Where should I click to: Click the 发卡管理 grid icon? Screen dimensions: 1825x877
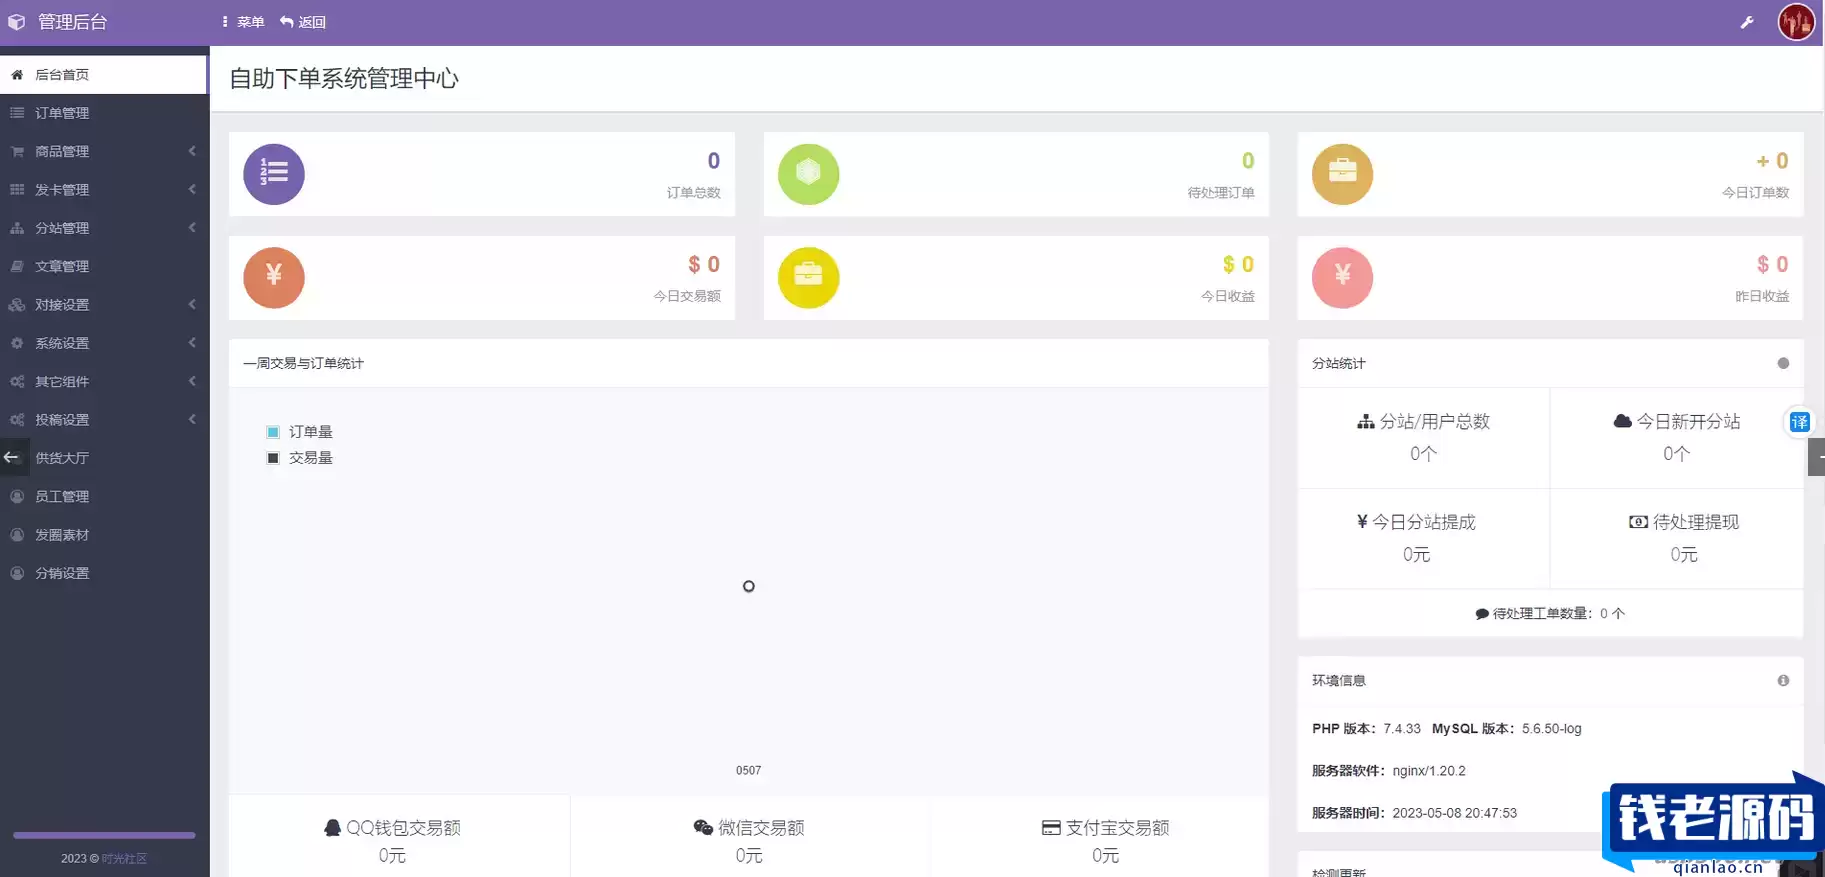tap(17, 189)
